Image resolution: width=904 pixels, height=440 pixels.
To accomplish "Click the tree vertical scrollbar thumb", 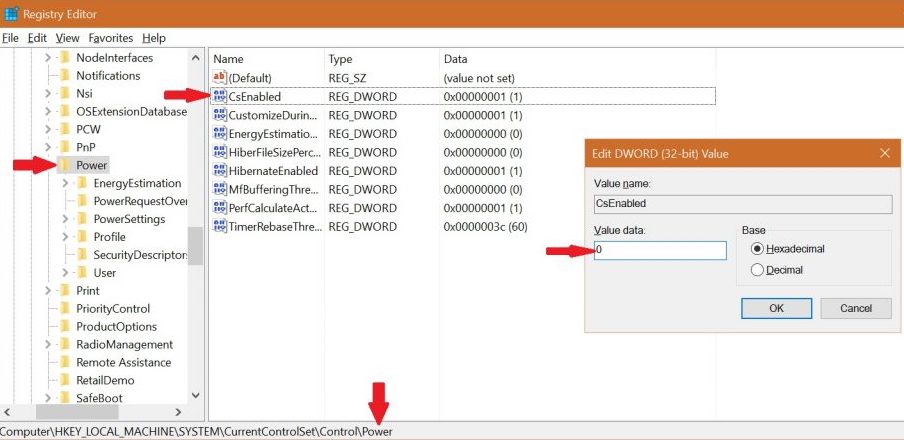I will coord(195,245).
